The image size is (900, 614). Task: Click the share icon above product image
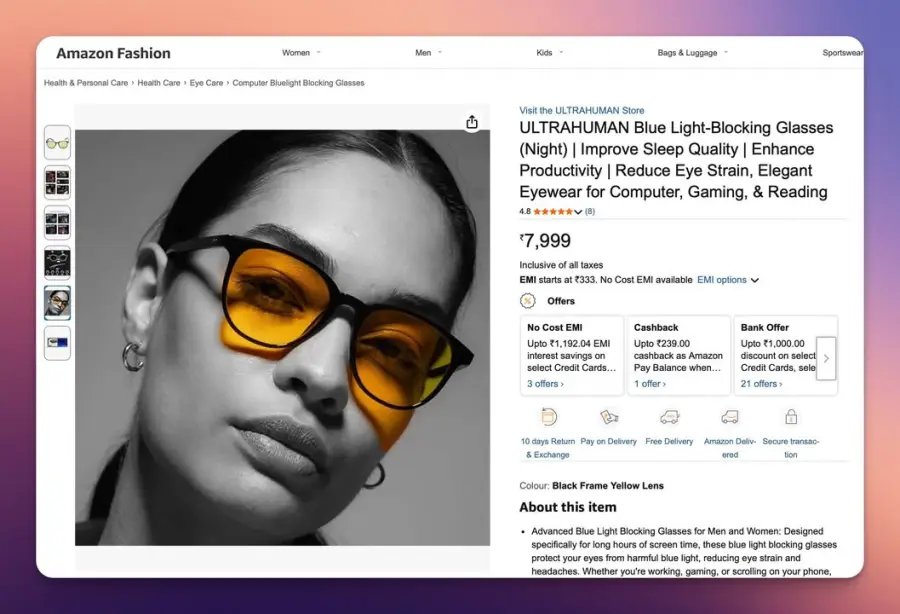(x=472, y=122)
